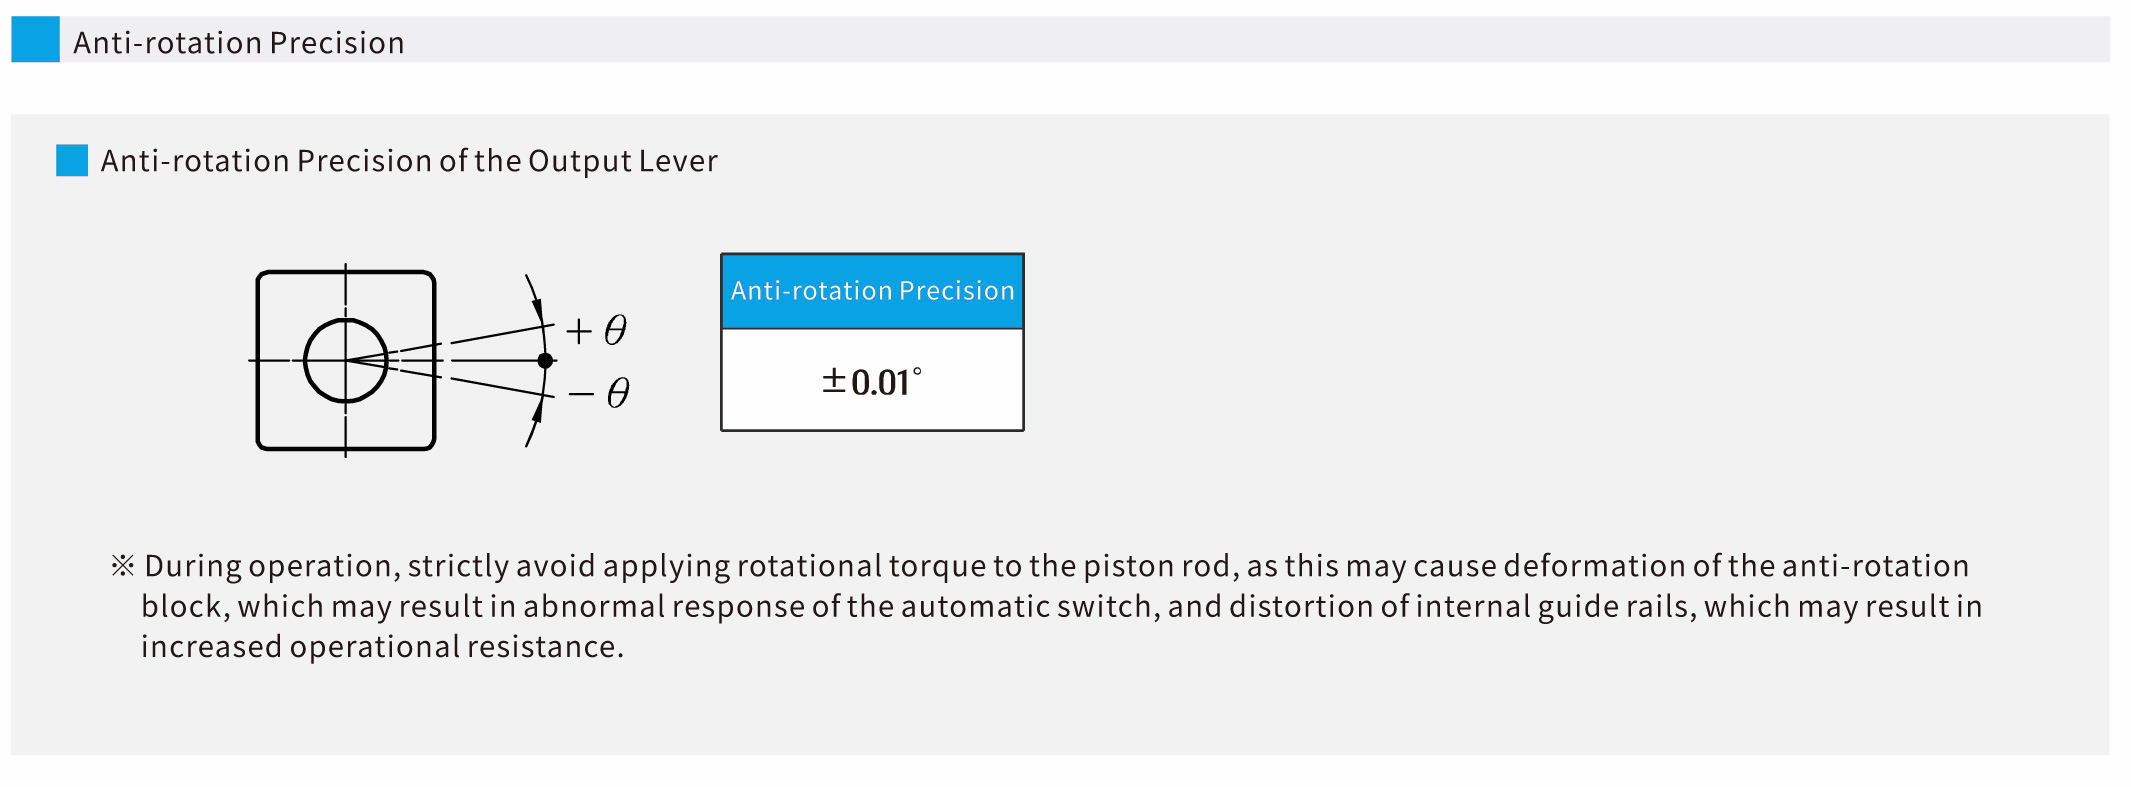Click the black dot on the angle arc
Viewport: 2131px width, 787px height.
(545, 360)
